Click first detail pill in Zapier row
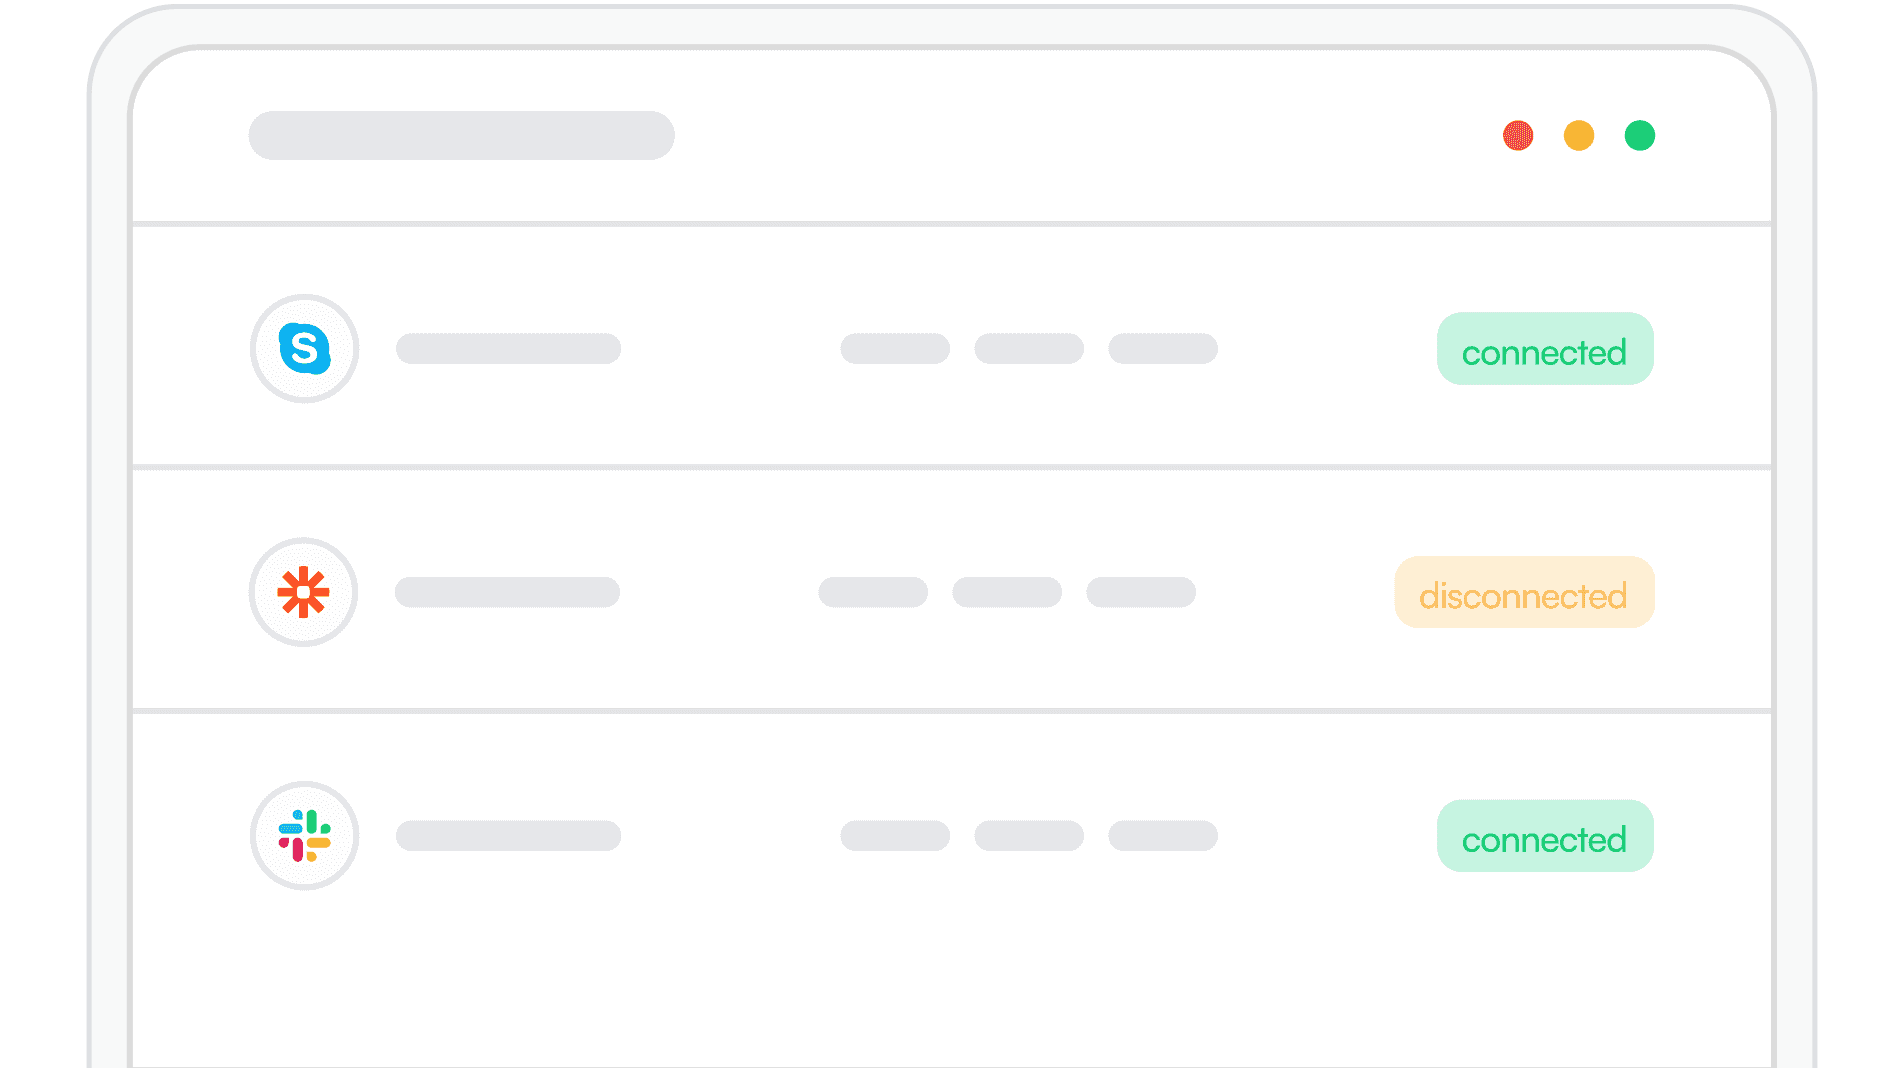The image size is (1904, 1068). pyautogui.click(x=873, y=592)
